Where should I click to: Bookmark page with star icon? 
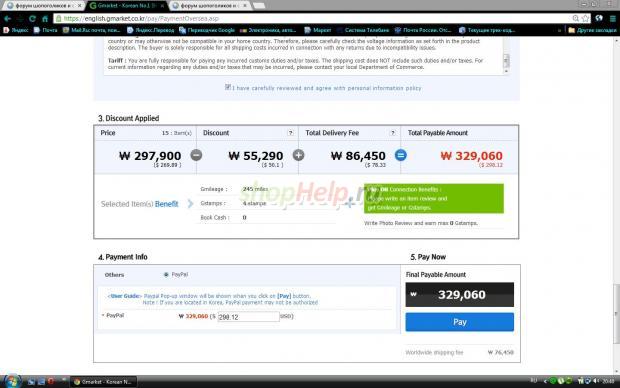(585, 19)
